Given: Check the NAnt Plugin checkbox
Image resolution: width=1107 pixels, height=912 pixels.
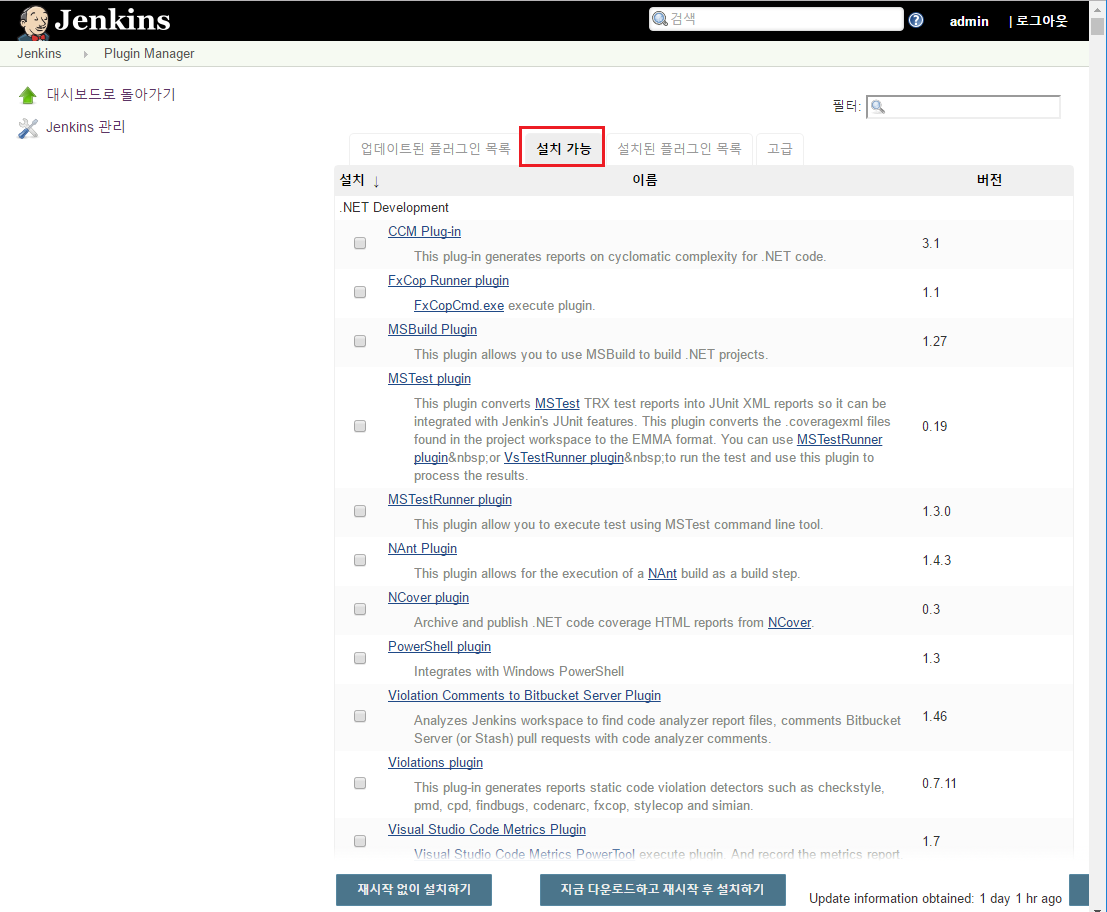Looking at the screenshot, I should [x=360, y=560].
